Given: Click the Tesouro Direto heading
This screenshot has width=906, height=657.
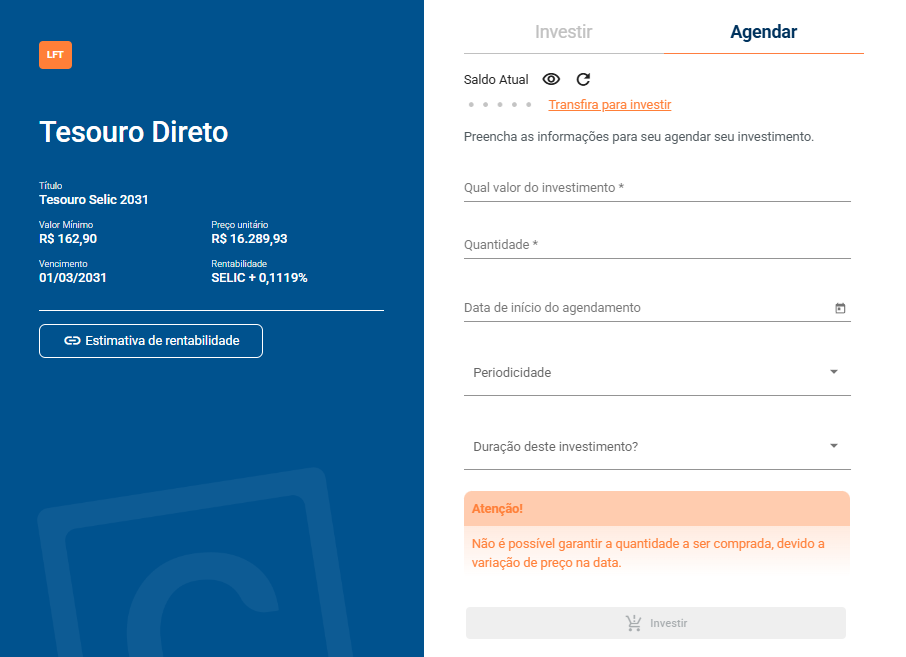Looking at the screenshot, I should pyautogui.click(x=133, y=132).
